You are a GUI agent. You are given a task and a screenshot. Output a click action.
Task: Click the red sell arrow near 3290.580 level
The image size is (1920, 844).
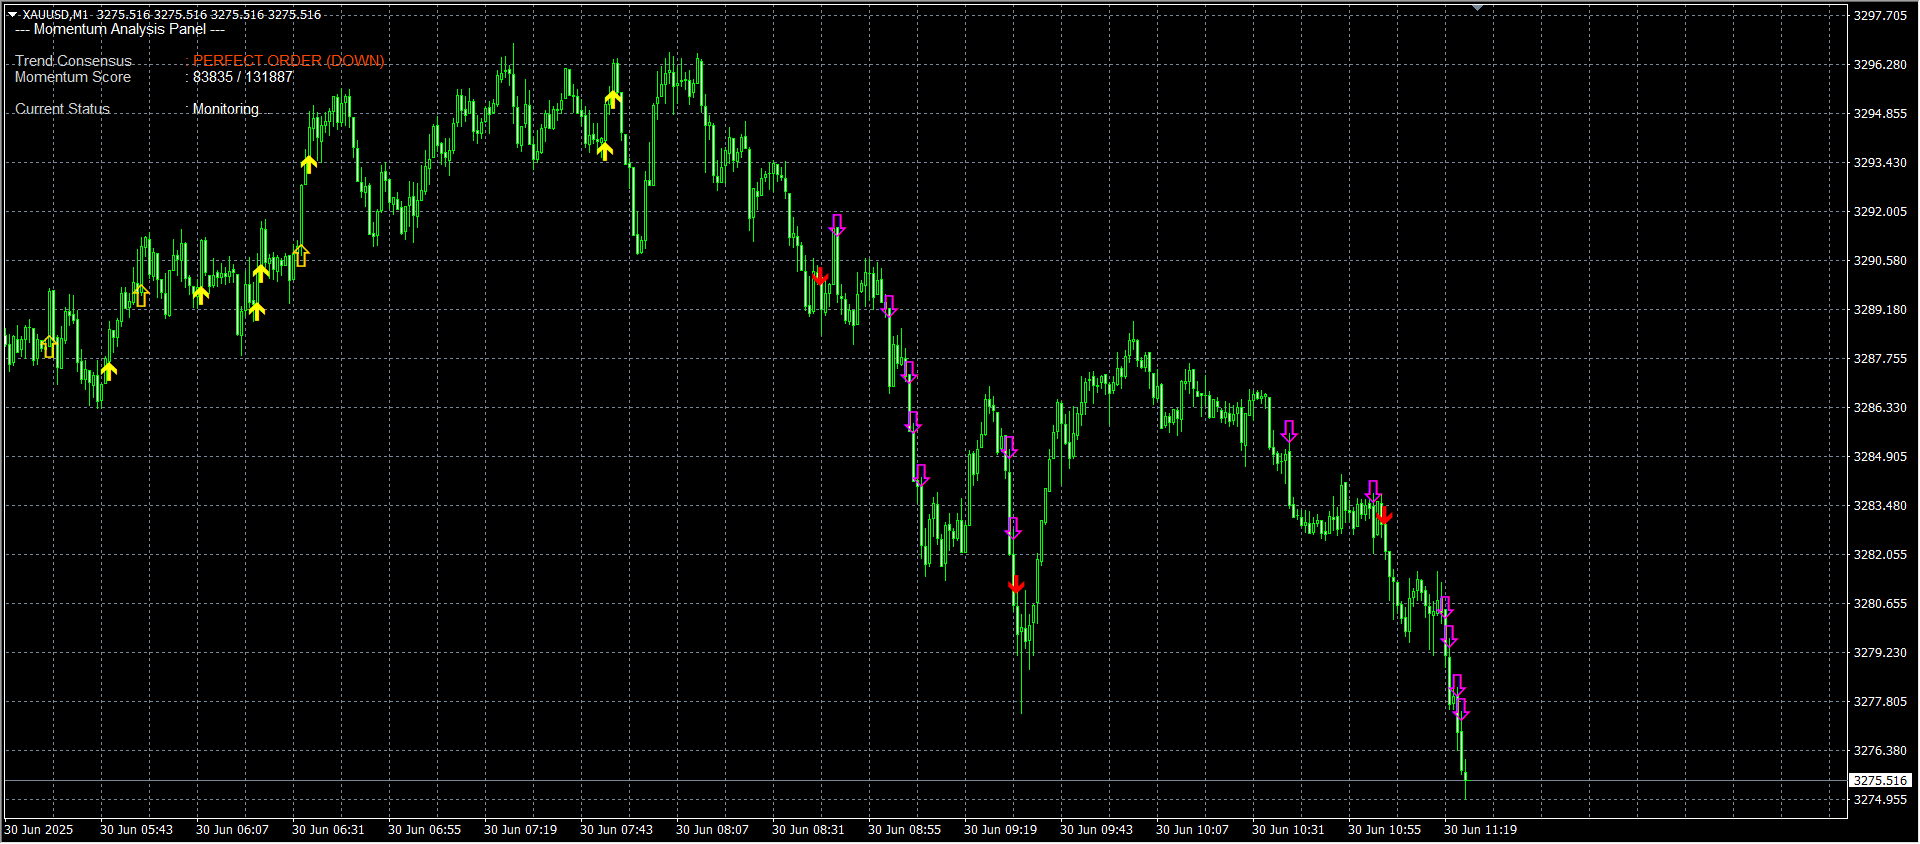[820, 277]
